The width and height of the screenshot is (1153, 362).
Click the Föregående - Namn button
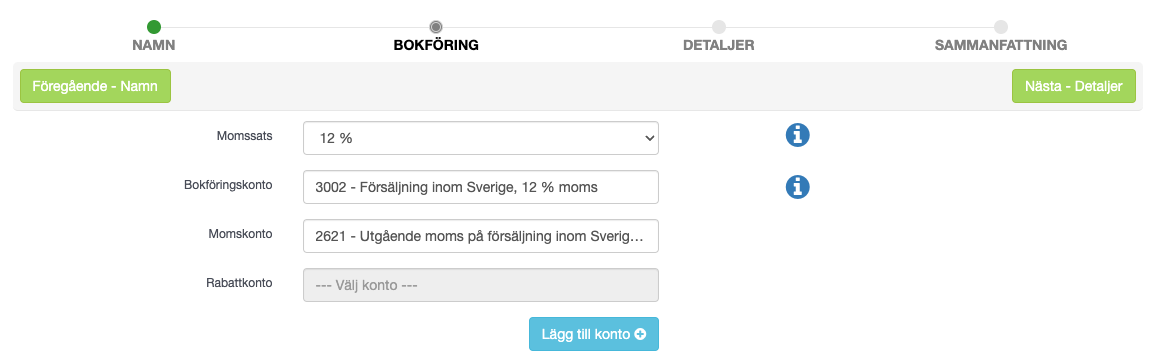(95, 86)
